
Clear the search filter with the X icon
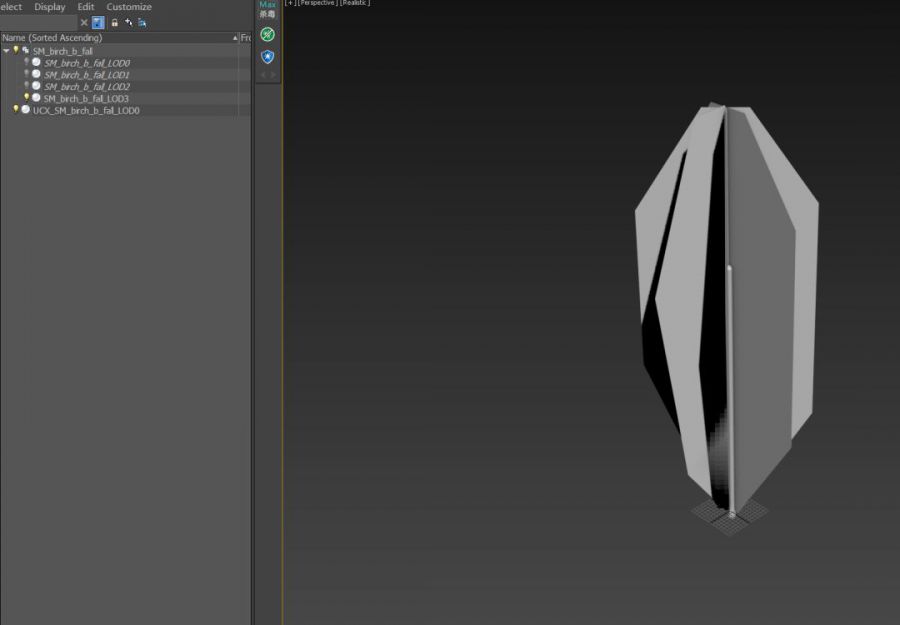(x=84, y=22)
